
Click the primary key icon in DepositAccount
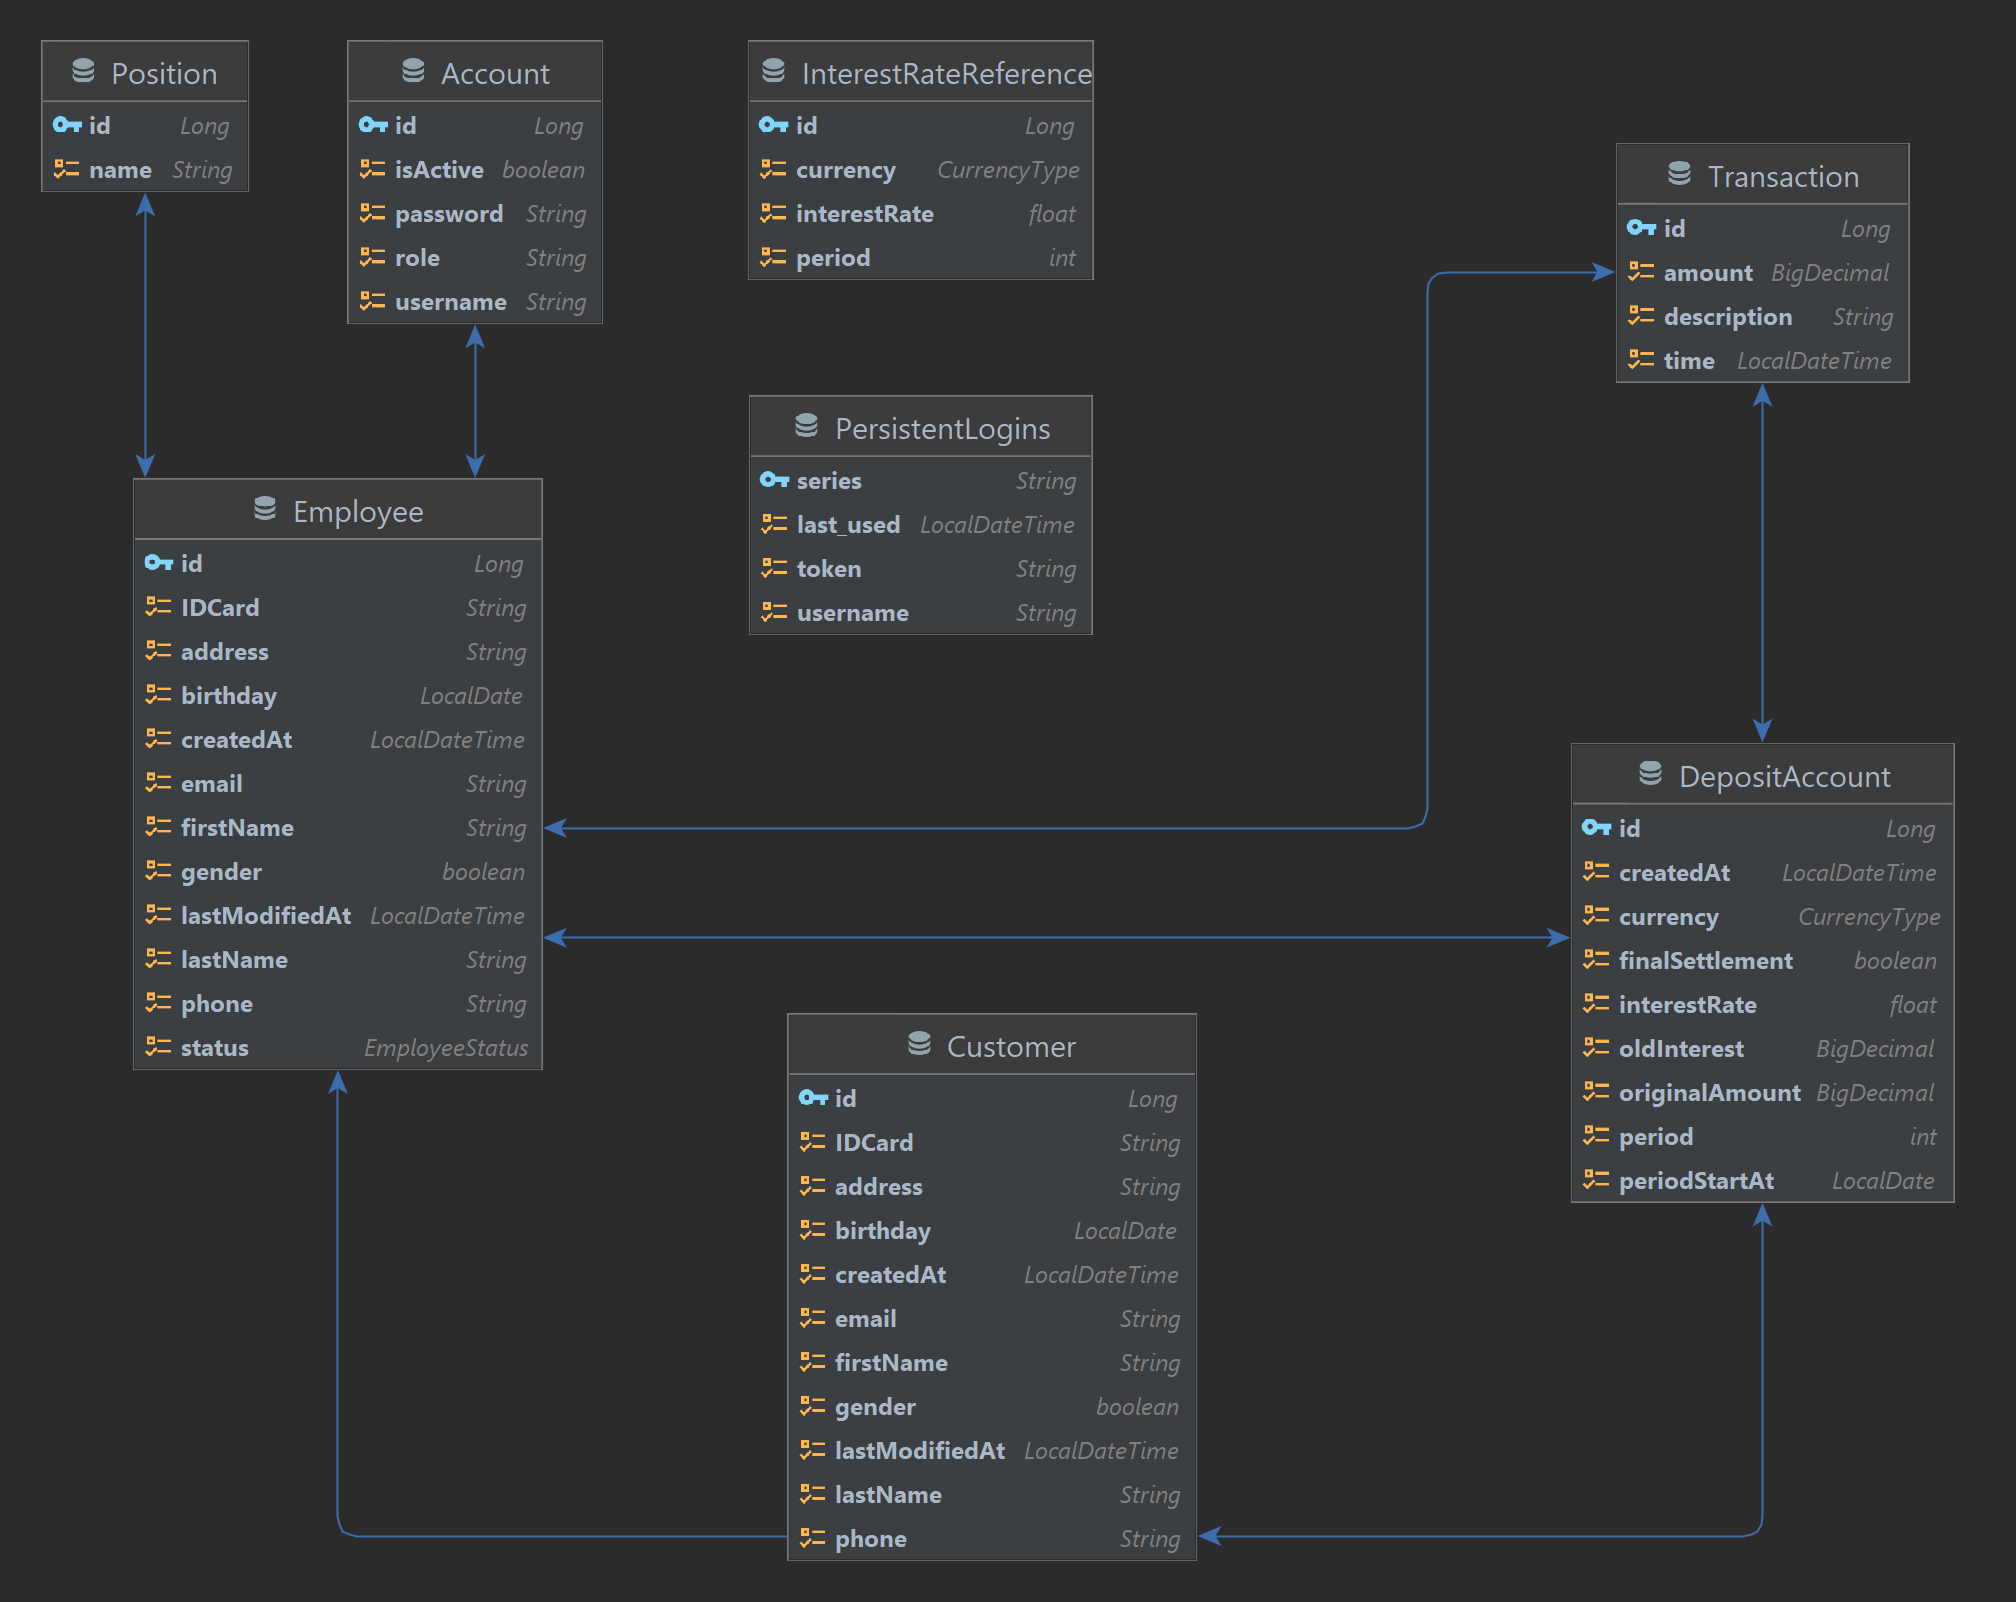pos(1596,828)
